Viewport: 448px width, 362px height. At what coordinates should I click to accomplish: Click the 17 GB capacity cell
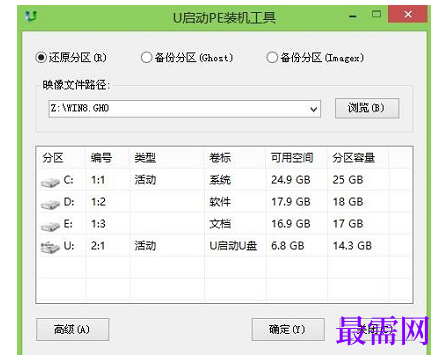[x=348, y=224]
